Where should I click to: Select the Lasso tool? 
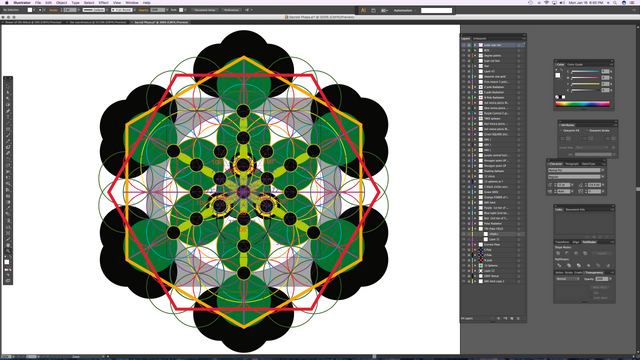[x=8, y=104]
